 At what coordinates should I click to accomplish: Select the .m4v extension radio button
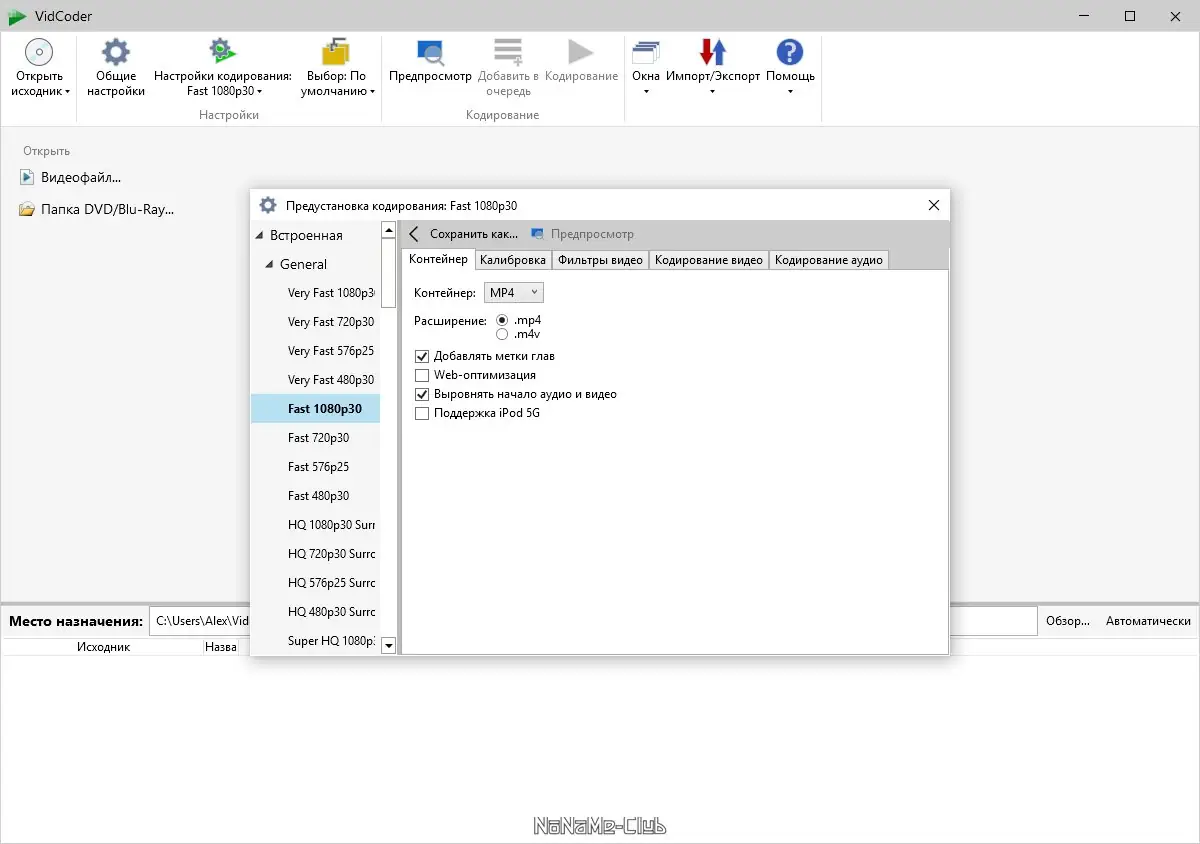[502, 334]
